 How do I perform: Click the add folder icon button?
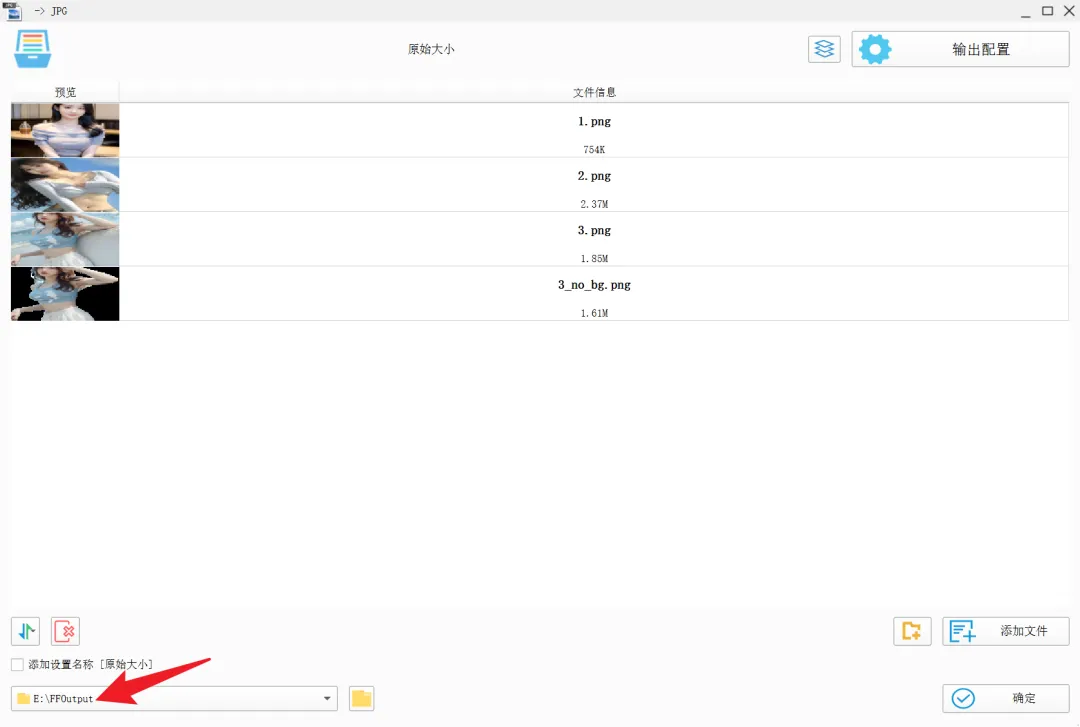pyautogui.click(x=912, y=631)
